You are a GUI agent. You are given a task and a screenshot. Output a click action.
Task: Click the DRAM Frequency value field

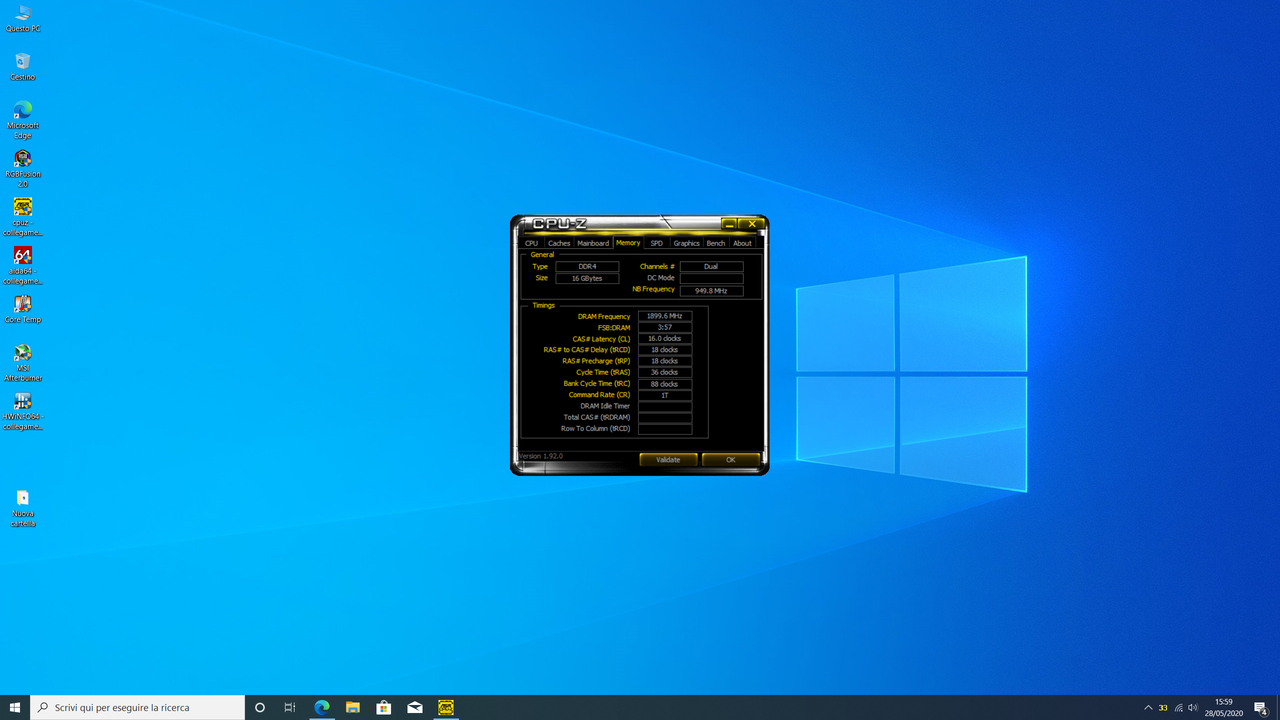coord(664,315)
